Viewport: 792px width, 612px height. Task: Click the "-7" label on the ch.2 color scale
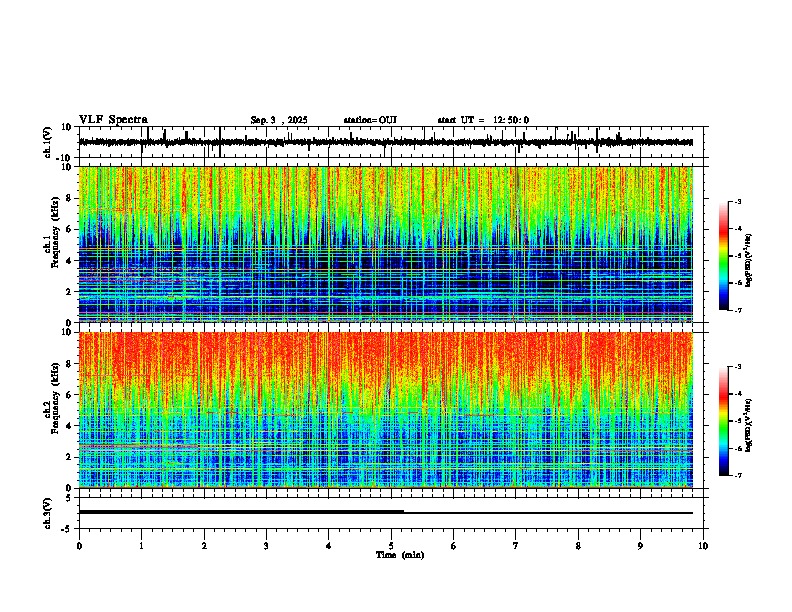pyautogui.click(x=737, y=475)
